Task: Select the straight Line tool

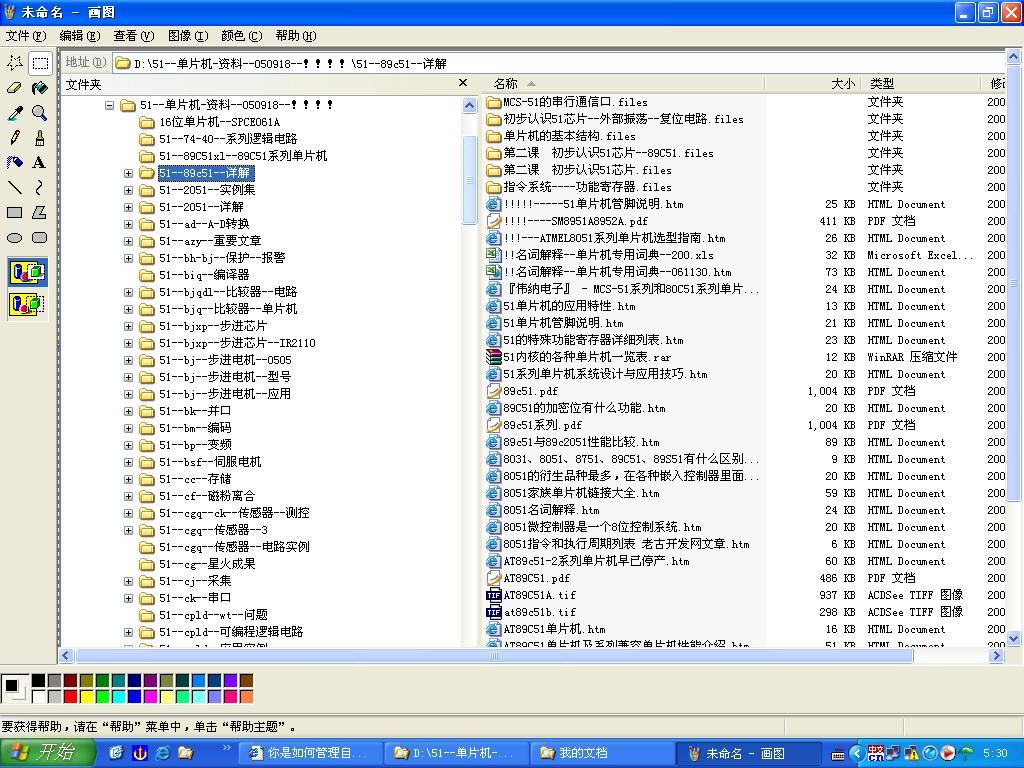Action: 14,187
